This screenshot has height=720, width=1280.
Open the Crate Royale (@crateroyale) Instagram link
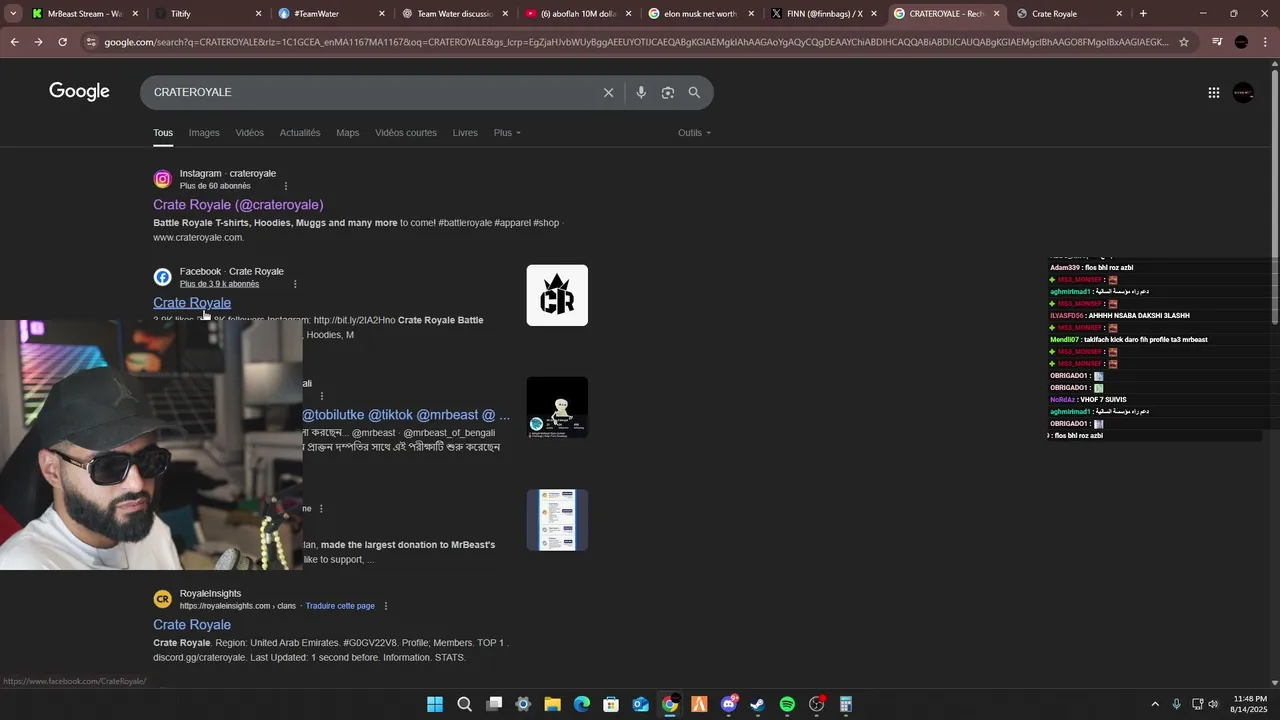pos(238,205)
